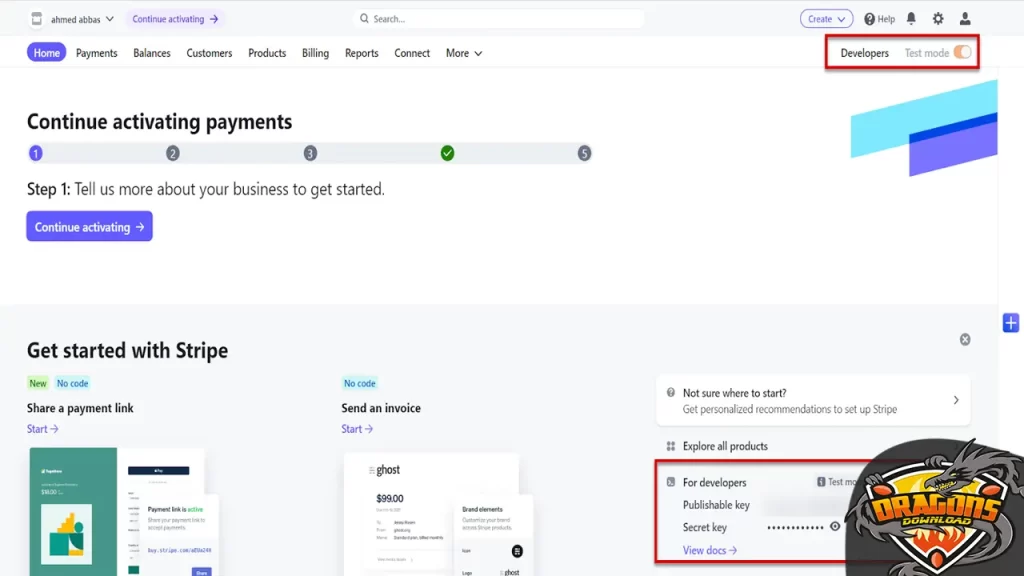Image resolution: width=1024 pixels, height=576 pixels.
Task: Open the Customers tab
Action: (209, 53)
